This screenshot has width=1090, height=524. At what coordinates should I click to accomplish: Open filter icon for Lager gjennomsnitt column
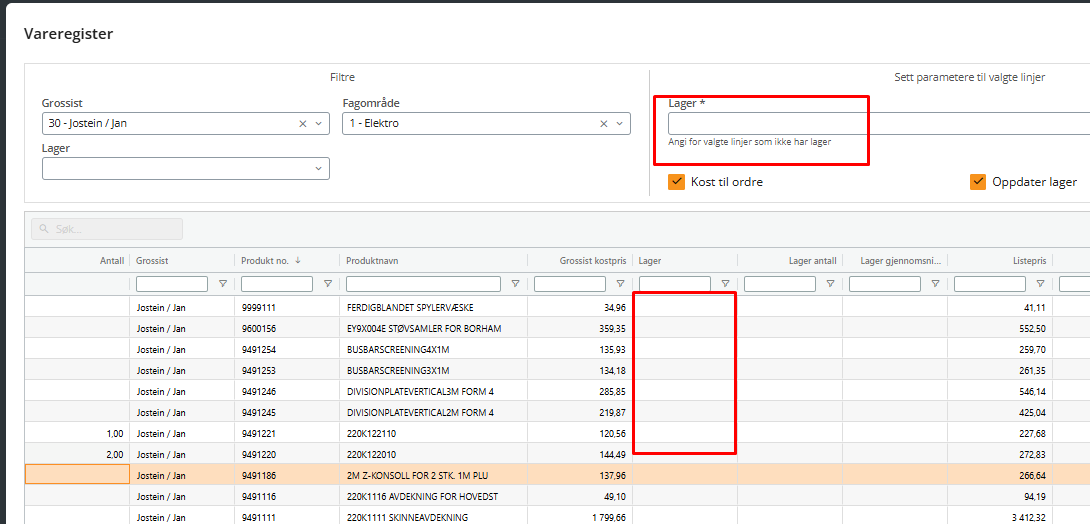[x=935, y=284]
